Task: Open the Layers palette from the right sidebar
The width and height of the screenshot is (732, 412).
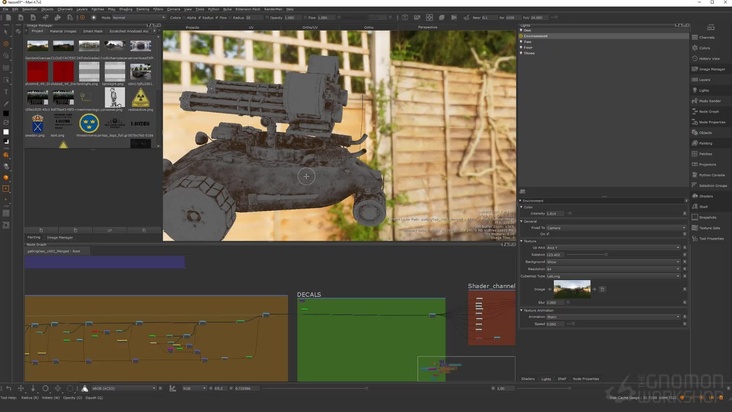Action: click(x=704, y=80)
